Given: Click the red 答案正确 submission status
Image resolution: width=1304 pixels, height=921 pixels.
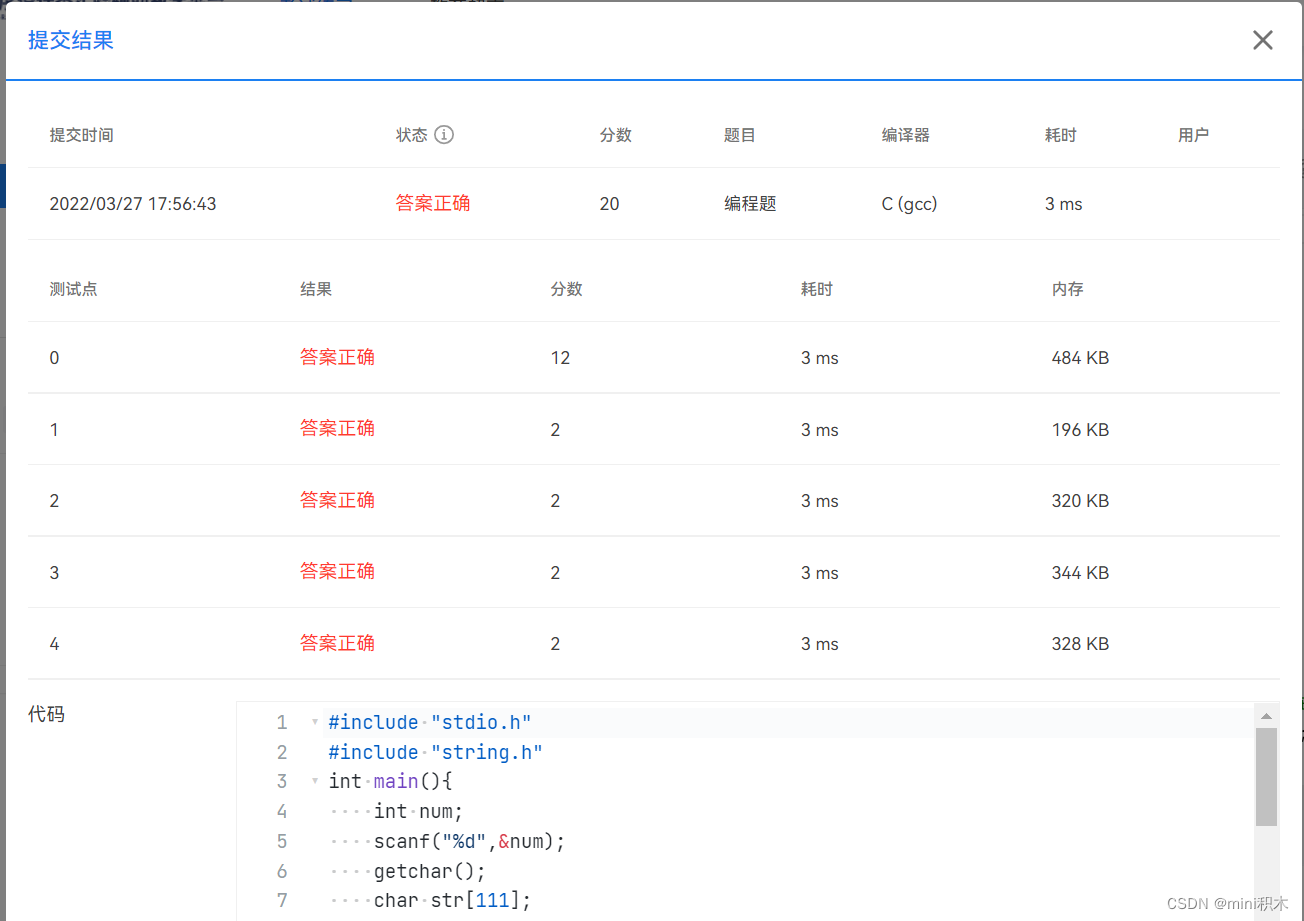Looking at the screenshot, I should pyautogui.click(x=433, y=203).
